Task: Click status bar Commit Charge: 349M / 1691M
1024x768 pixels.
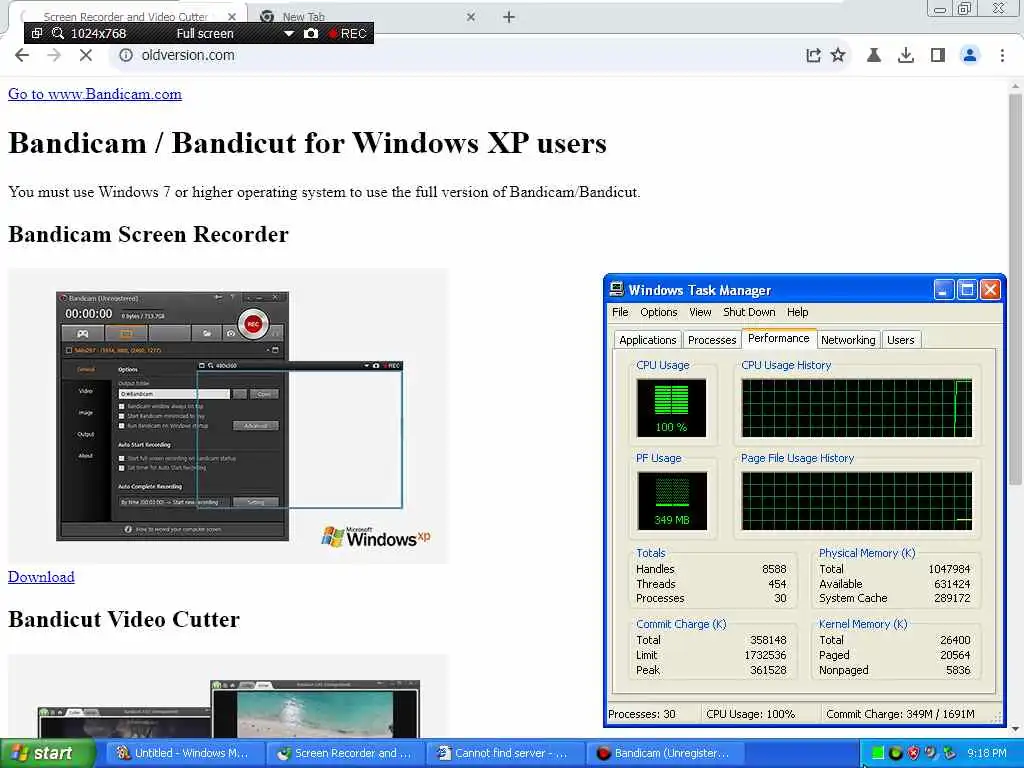Action: click(x=900, y=714)
